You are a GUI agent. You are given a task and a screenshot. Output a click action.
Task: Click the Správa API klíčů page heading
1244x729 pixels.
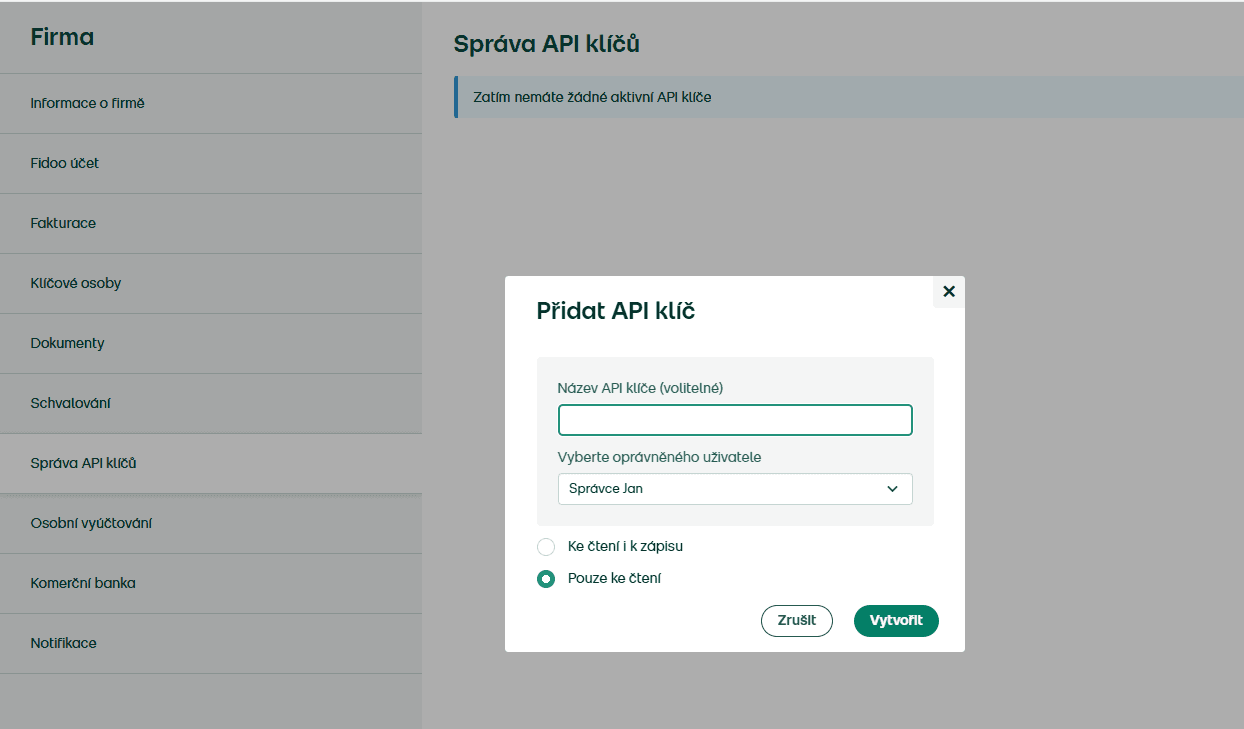coord(546,44)
